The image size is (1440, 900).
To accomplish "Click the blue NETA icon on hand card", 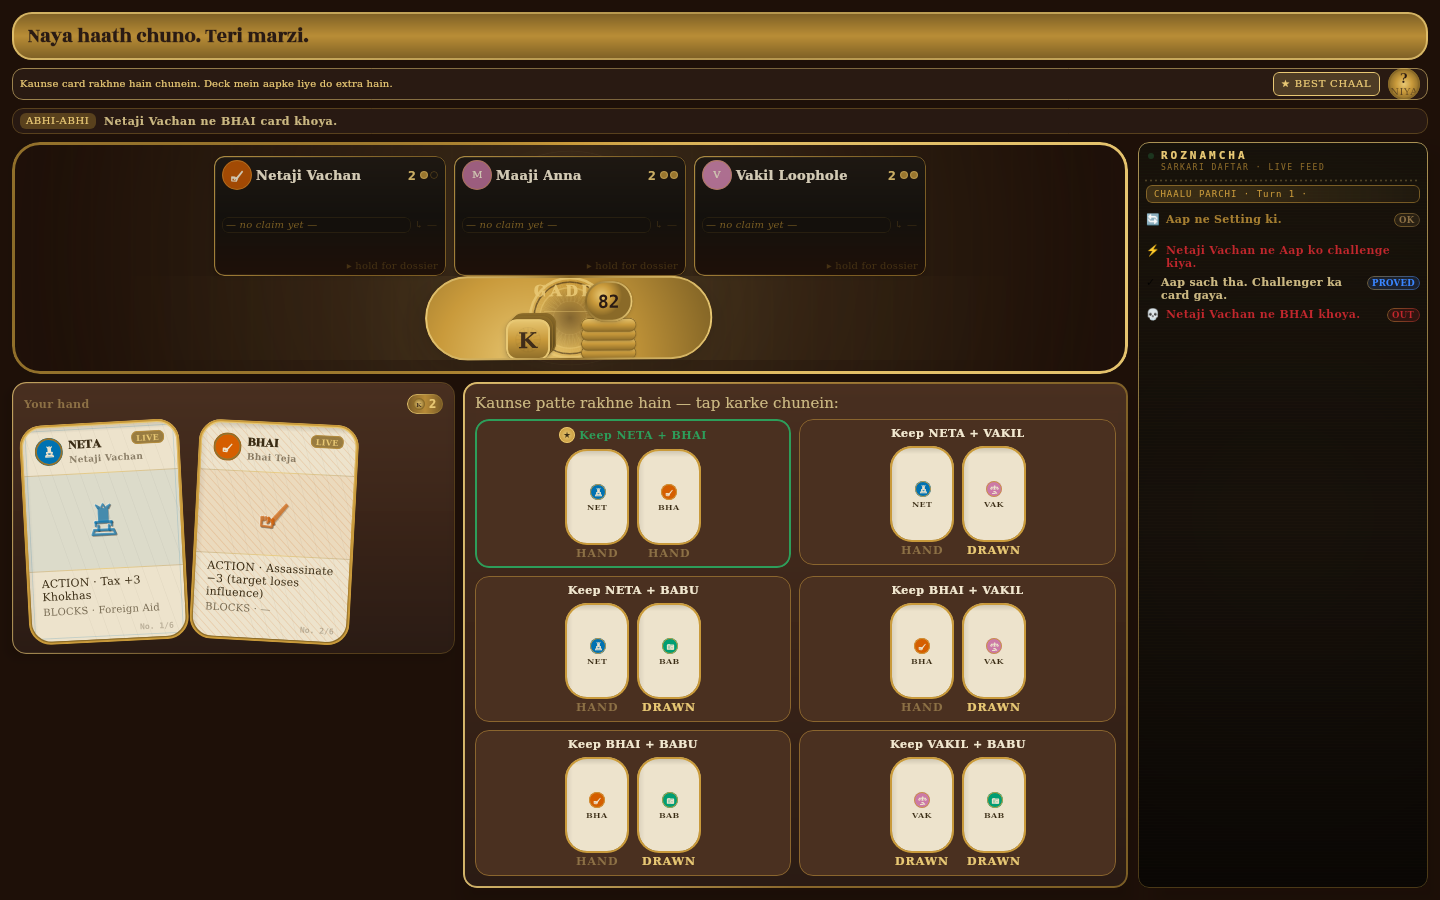I will click(49, 452).
